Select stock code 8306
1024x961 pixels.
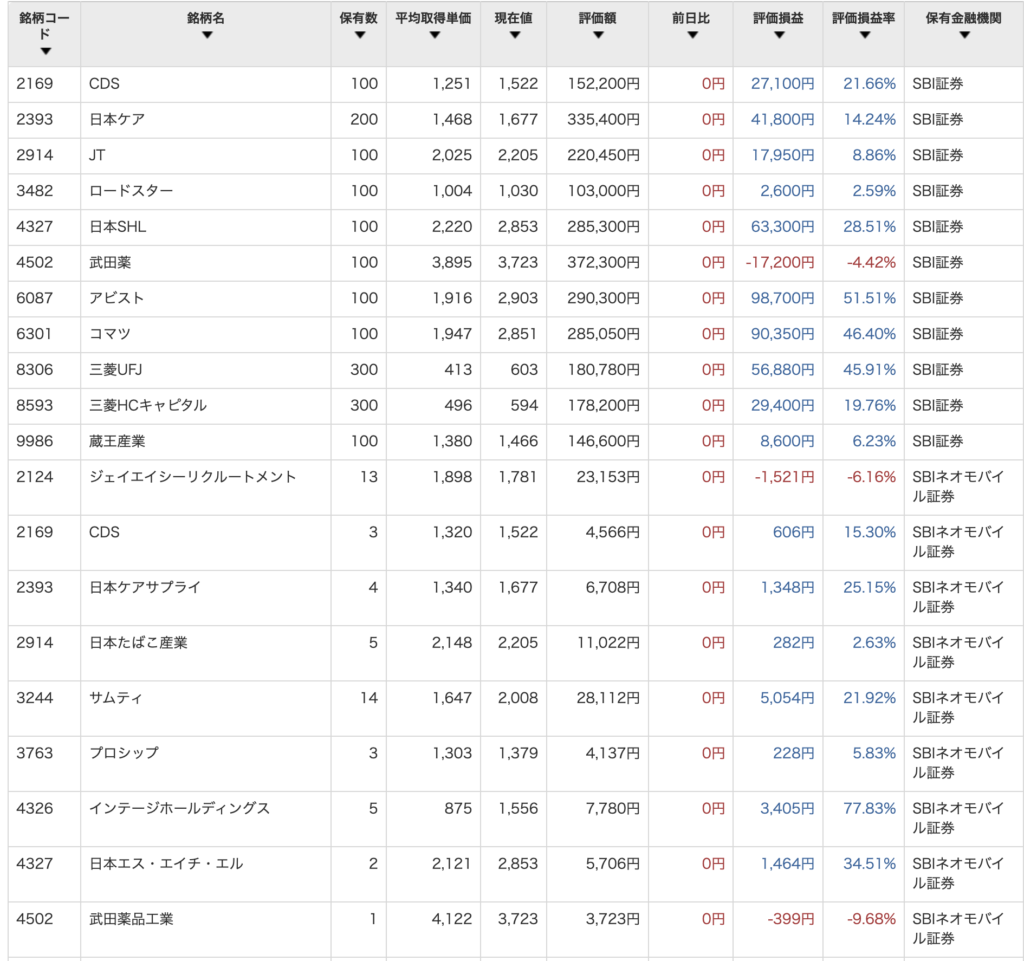[35, 370]
